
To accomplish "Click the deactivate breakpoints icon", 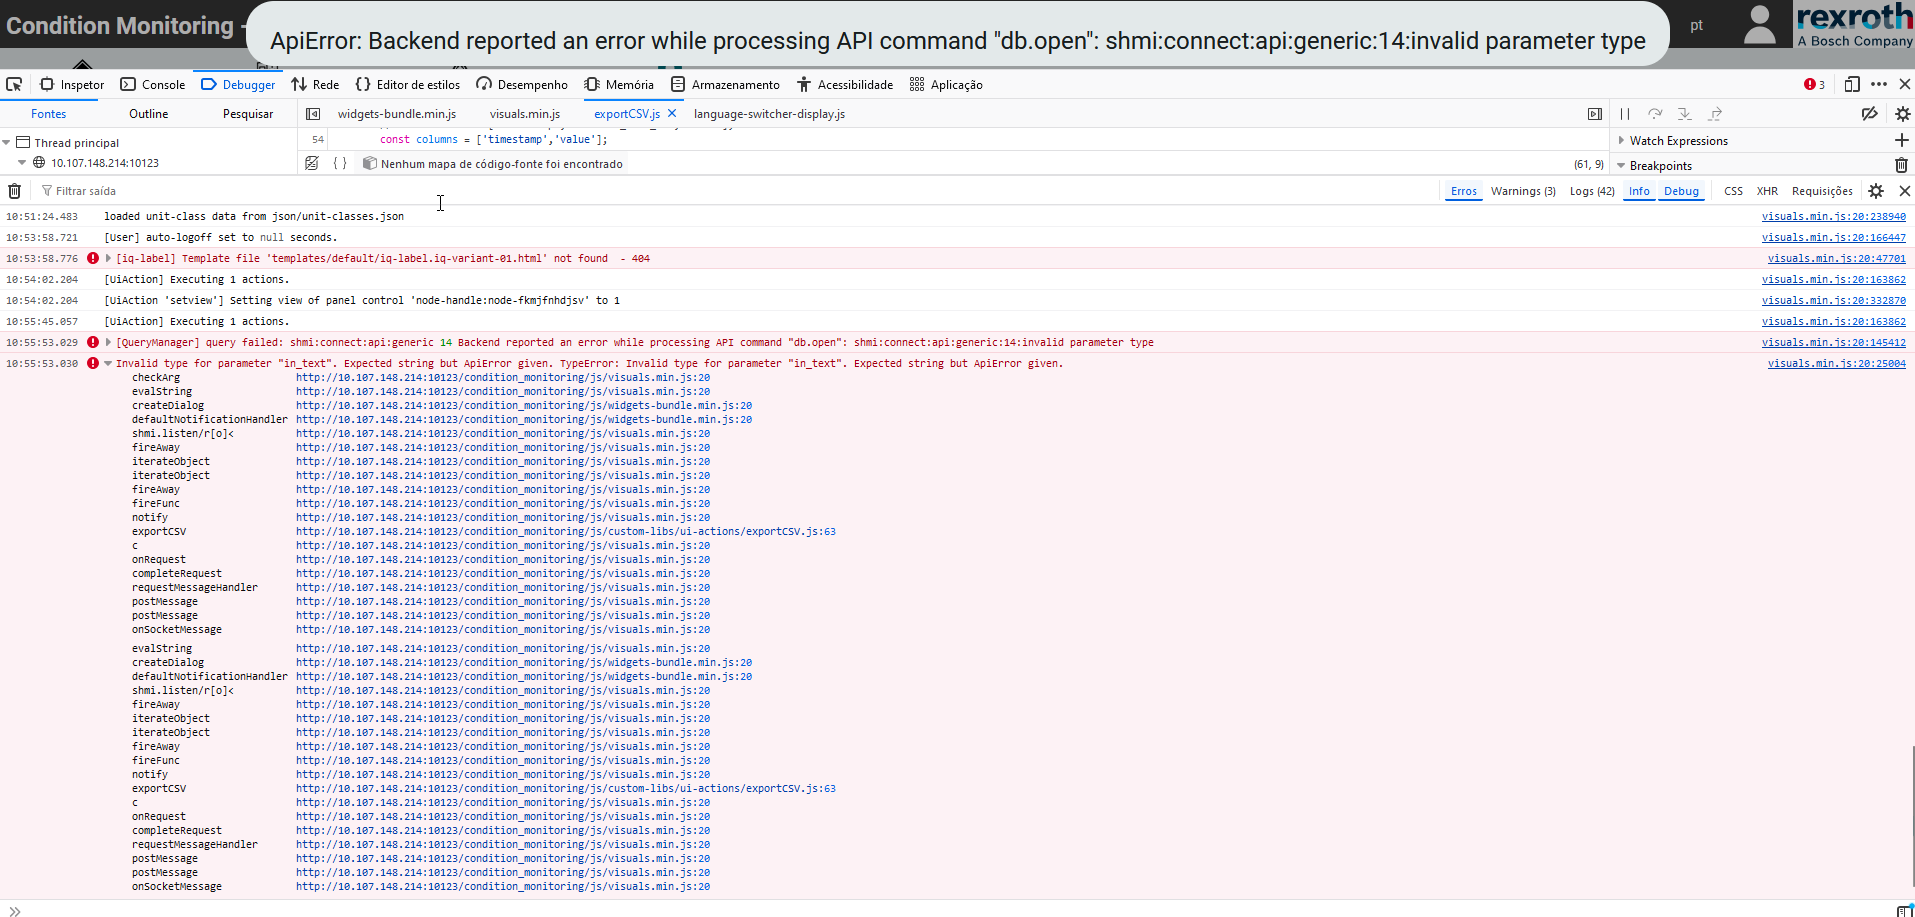I will [x=1869, y=114].
